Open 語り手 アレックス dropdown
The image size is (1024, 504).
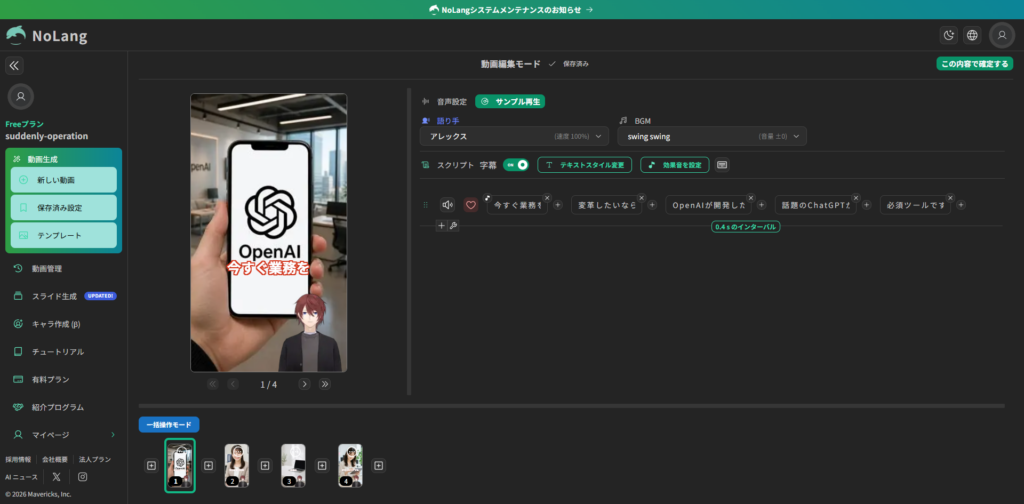point(514,136)
